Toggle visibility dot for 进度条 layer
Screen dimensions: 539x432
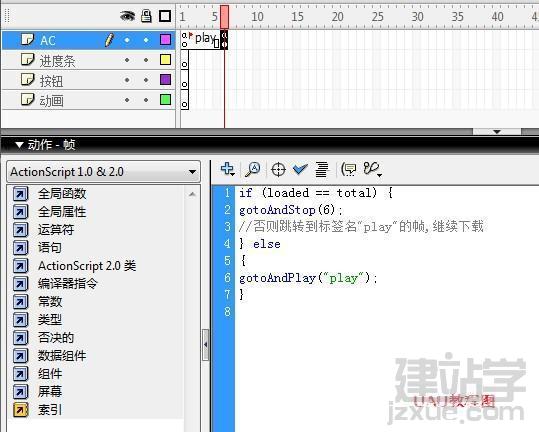[127, 60]
